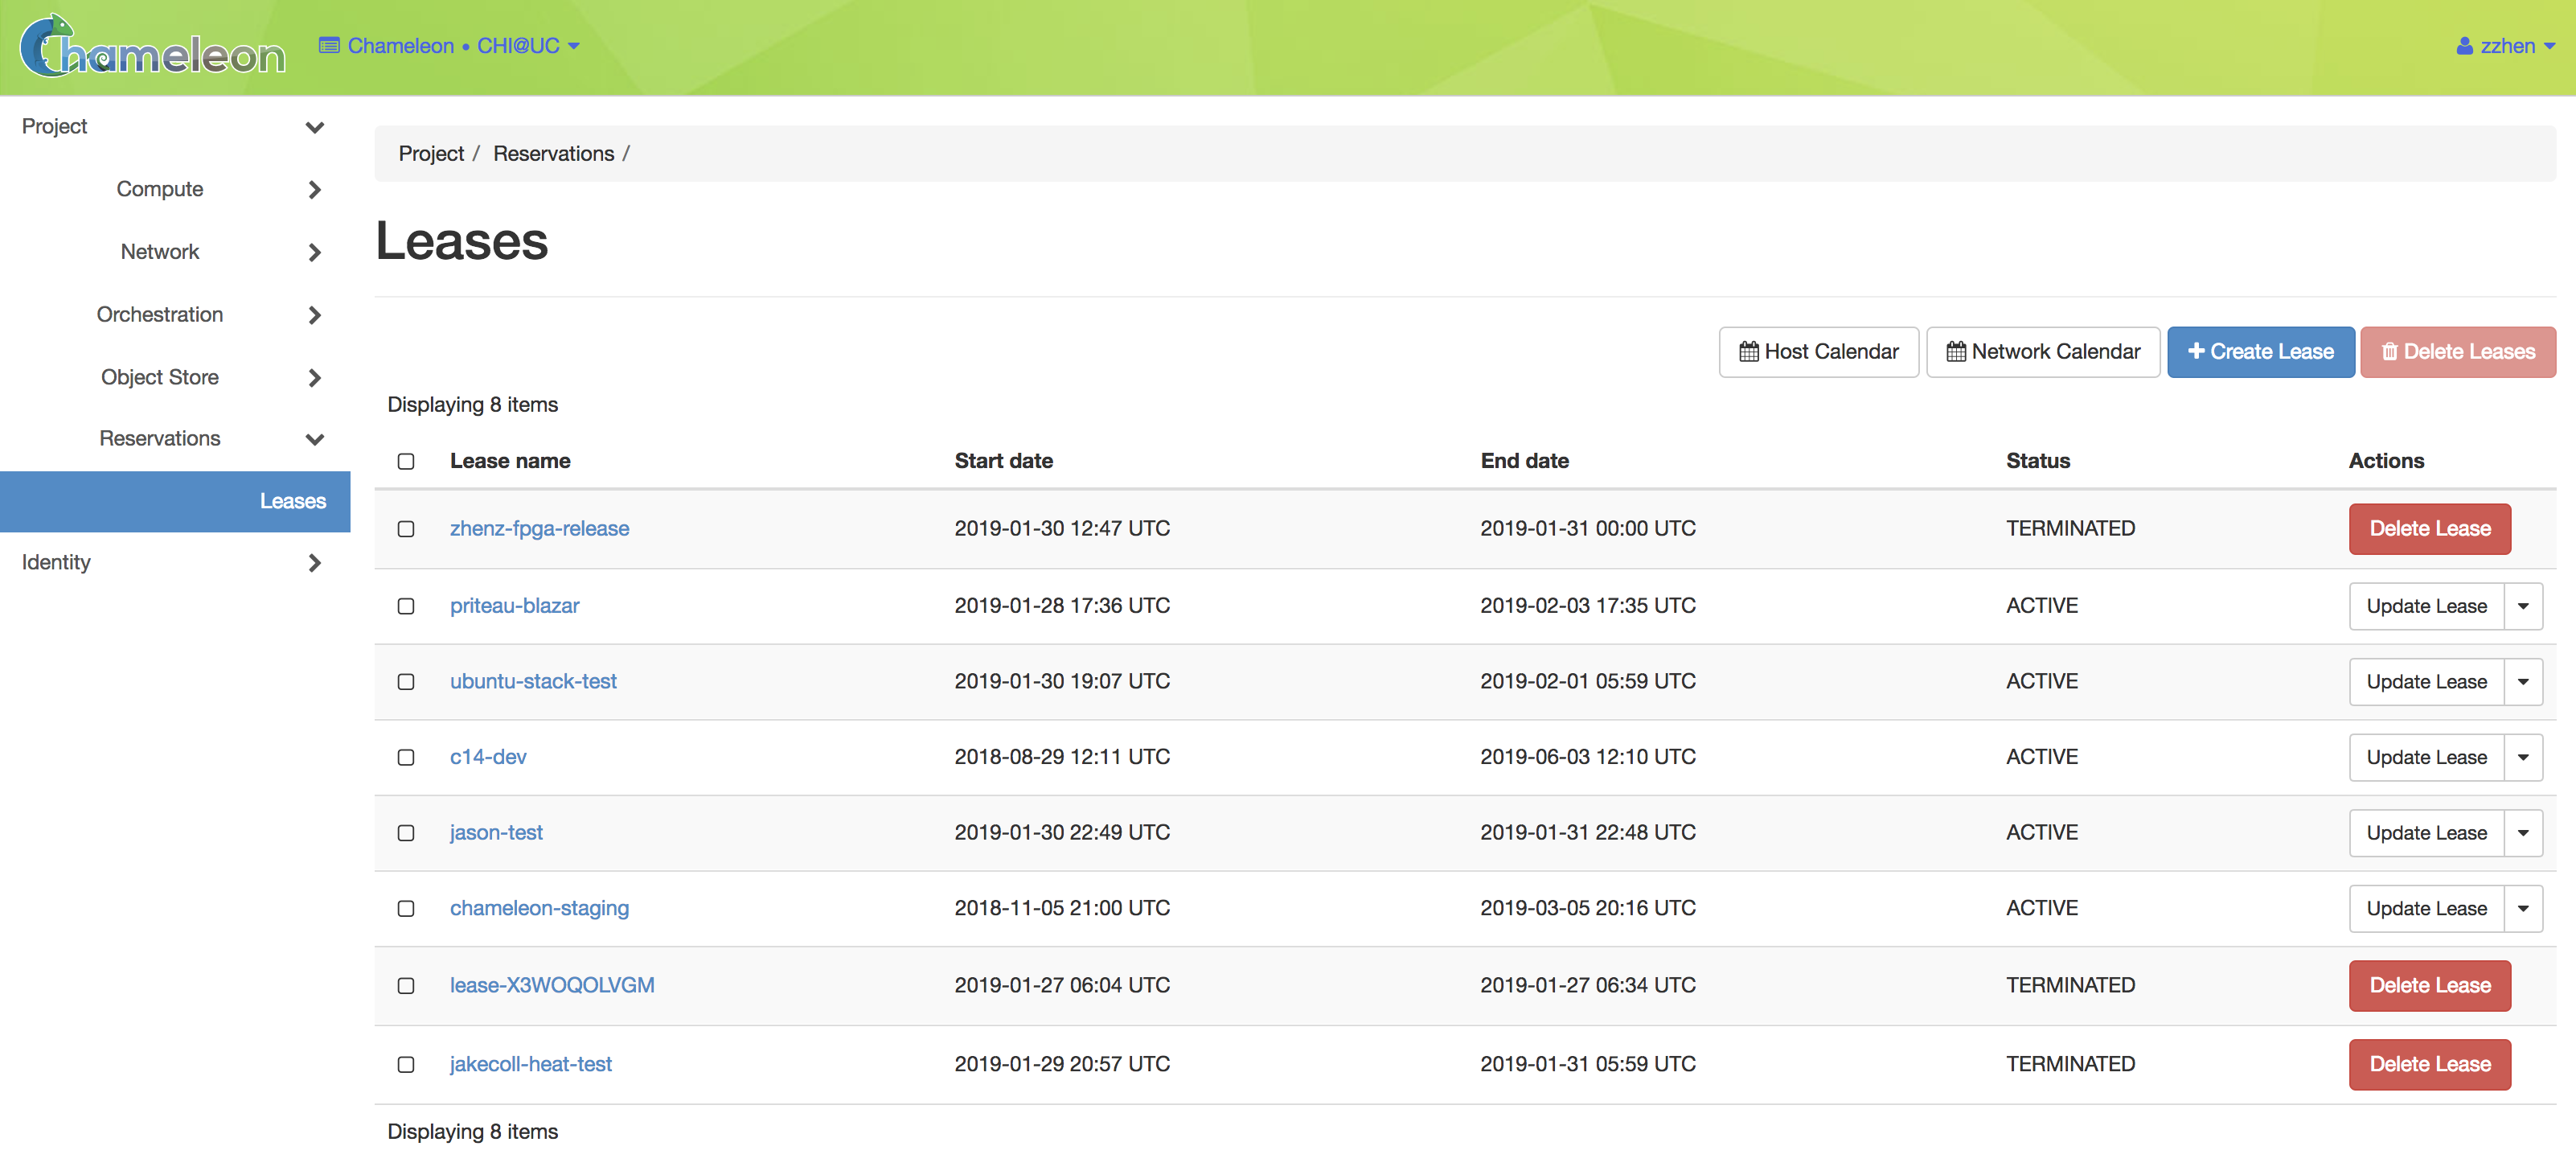Select the Leases sidebar item

click(x=175, y=501)
